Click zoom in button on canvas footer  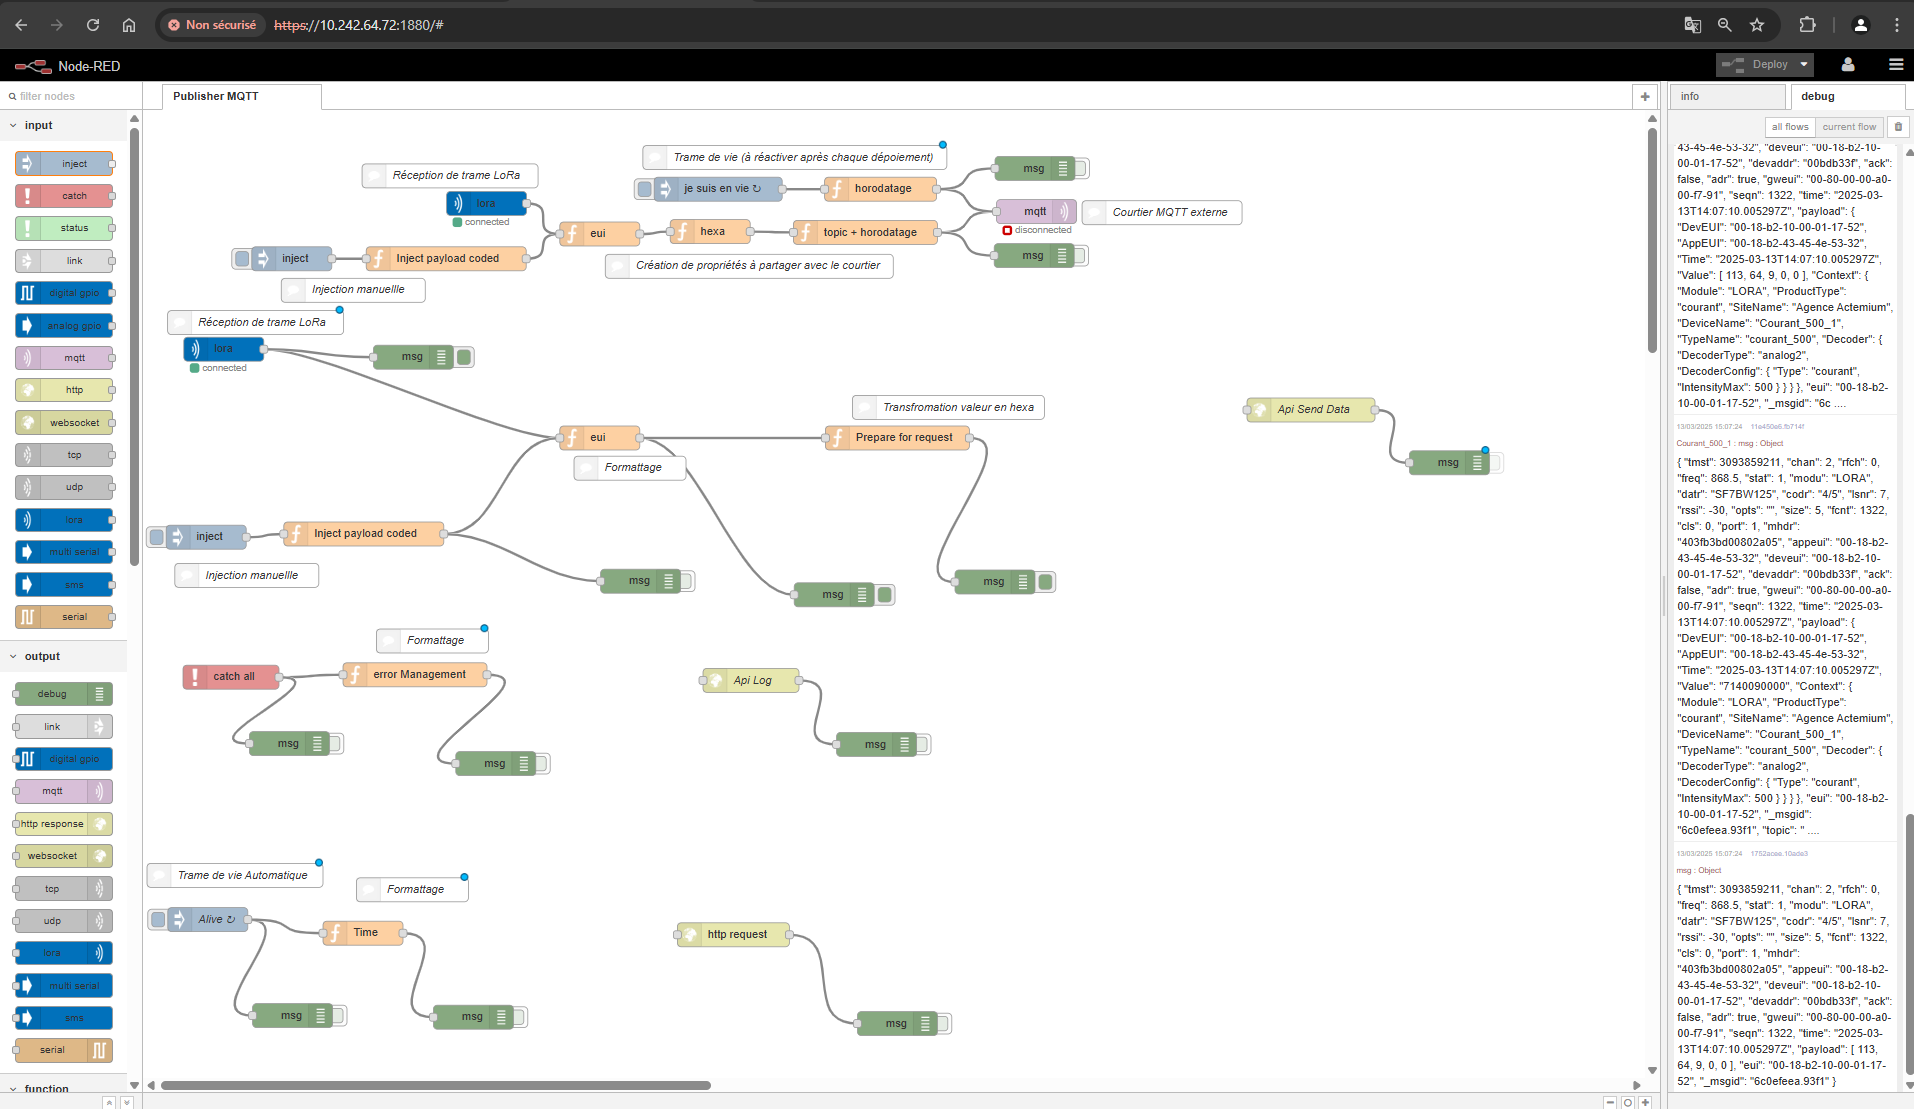[1645, 1102]
